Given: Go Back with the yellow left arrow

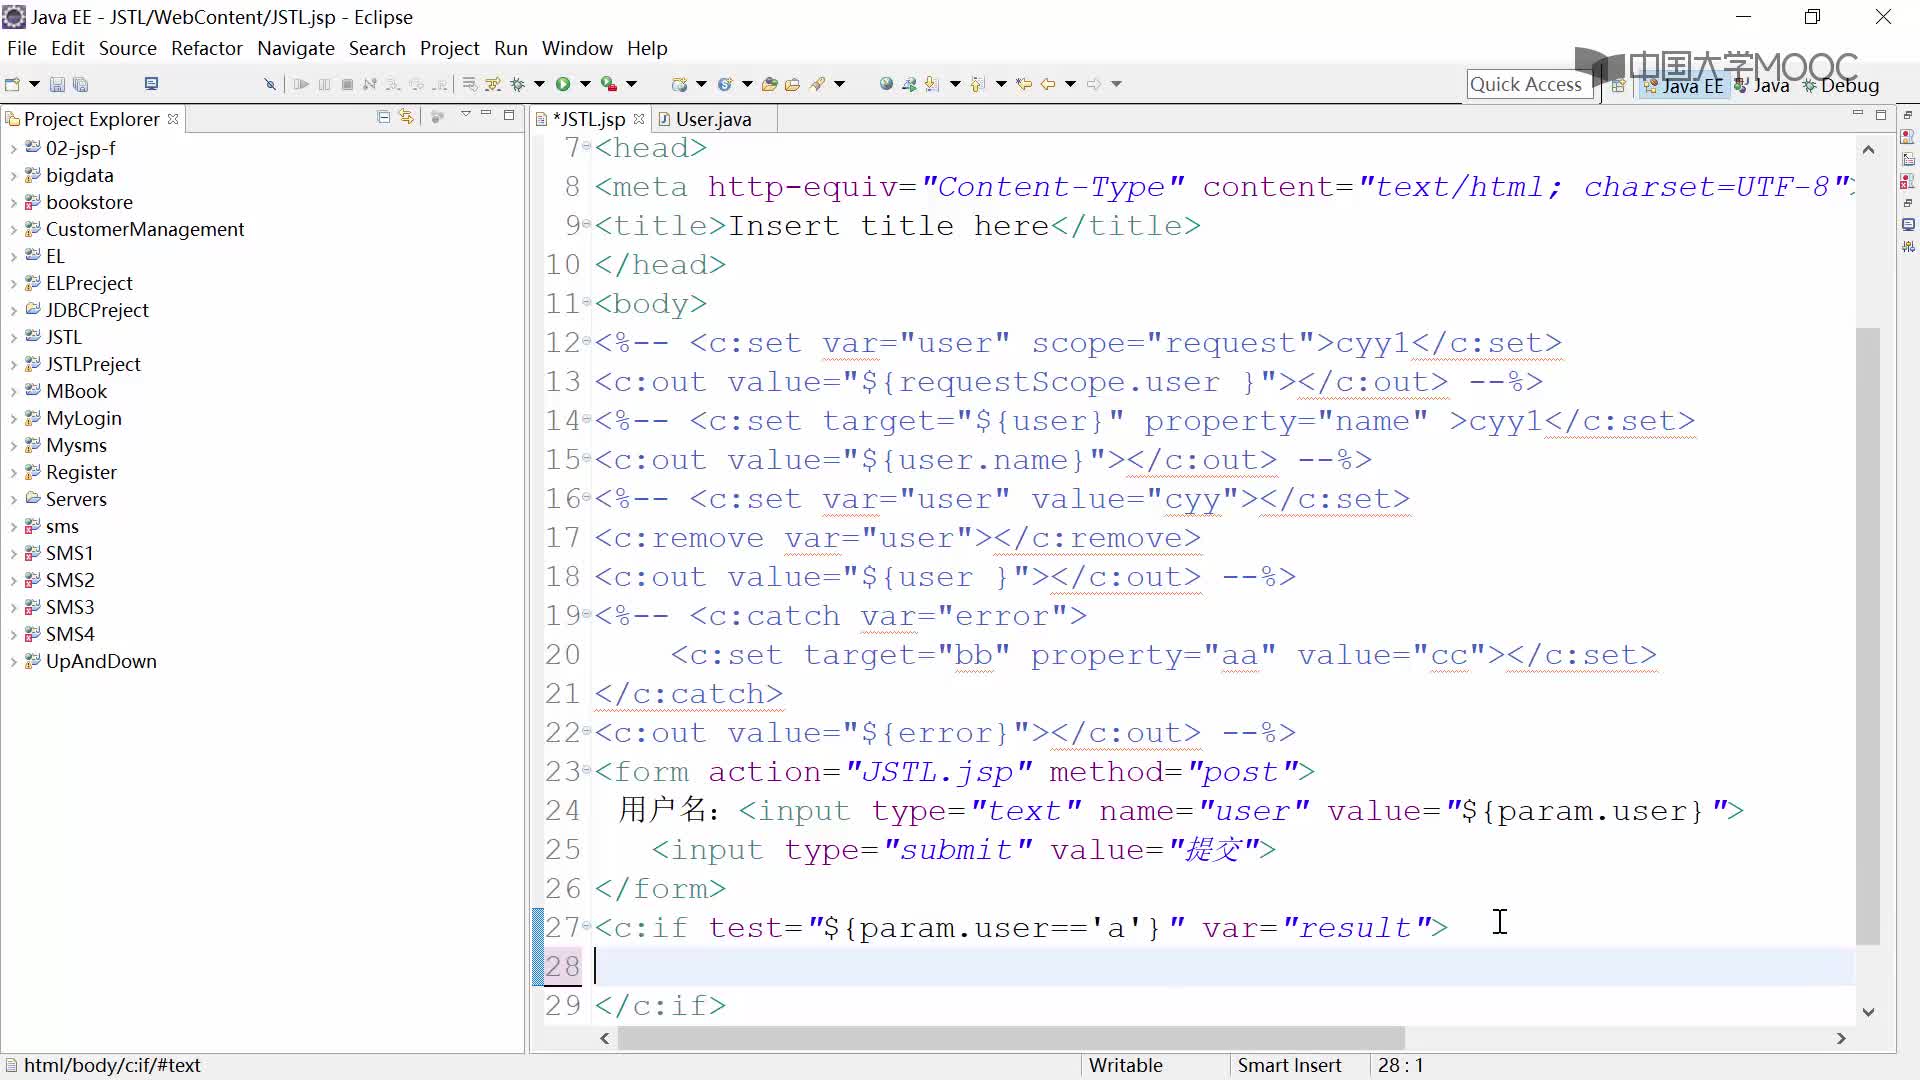Looking at the screenshot, I should [x=1048, y=84].
